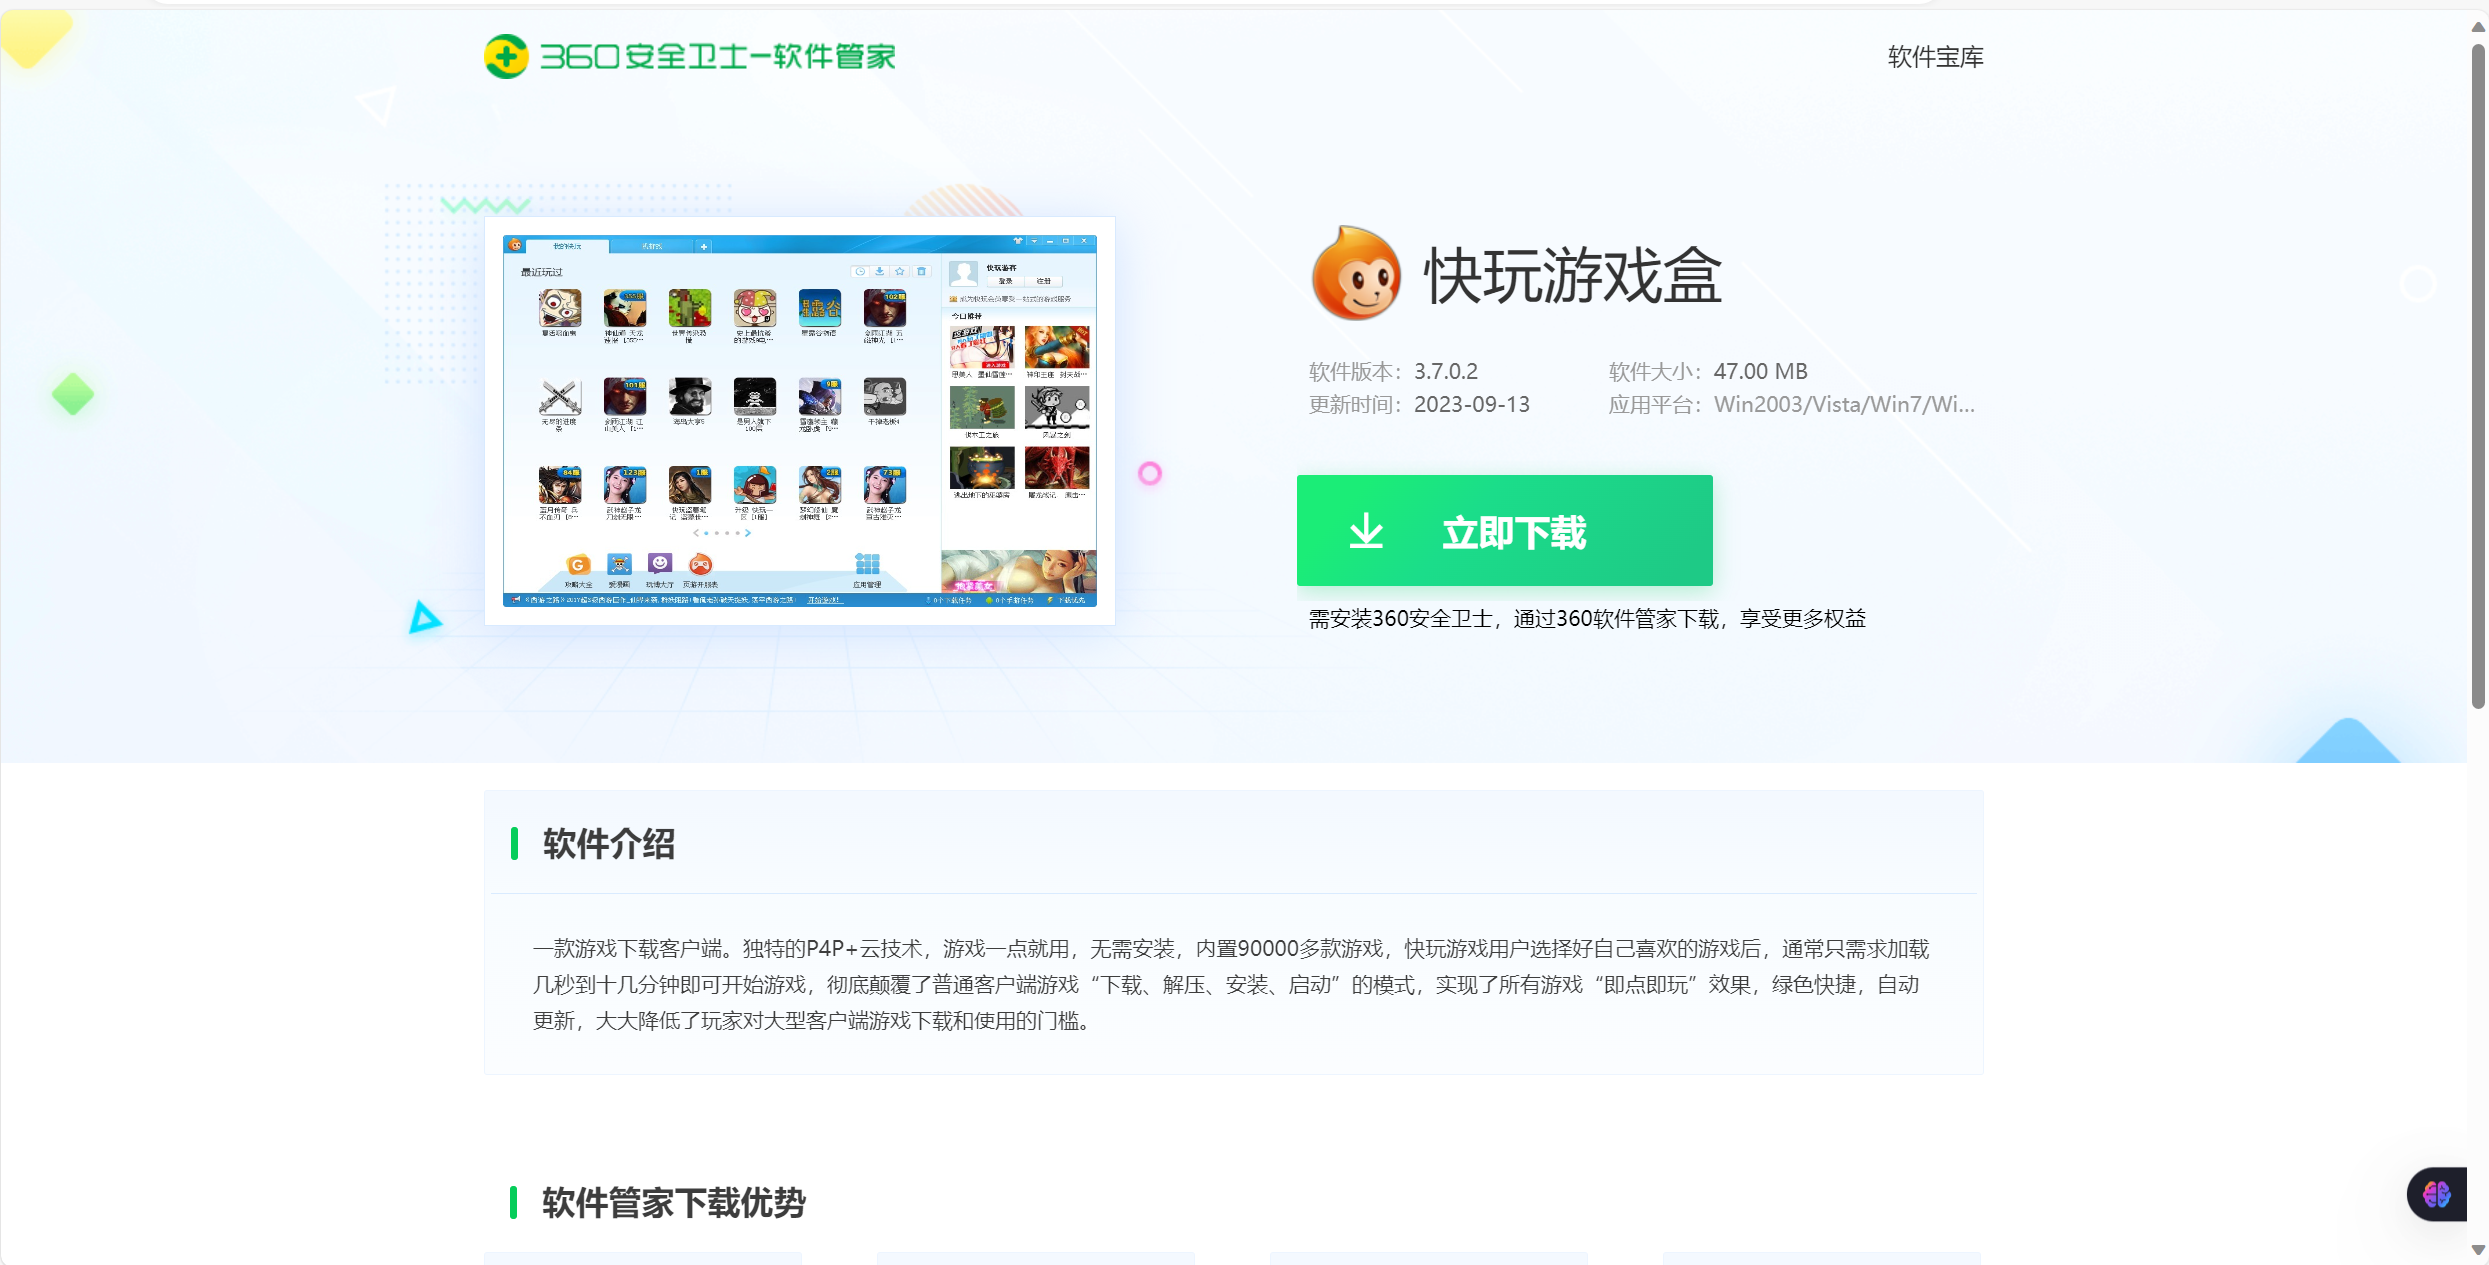
Task: Click the green 立即下载 download button
Action: [1504, 531]
